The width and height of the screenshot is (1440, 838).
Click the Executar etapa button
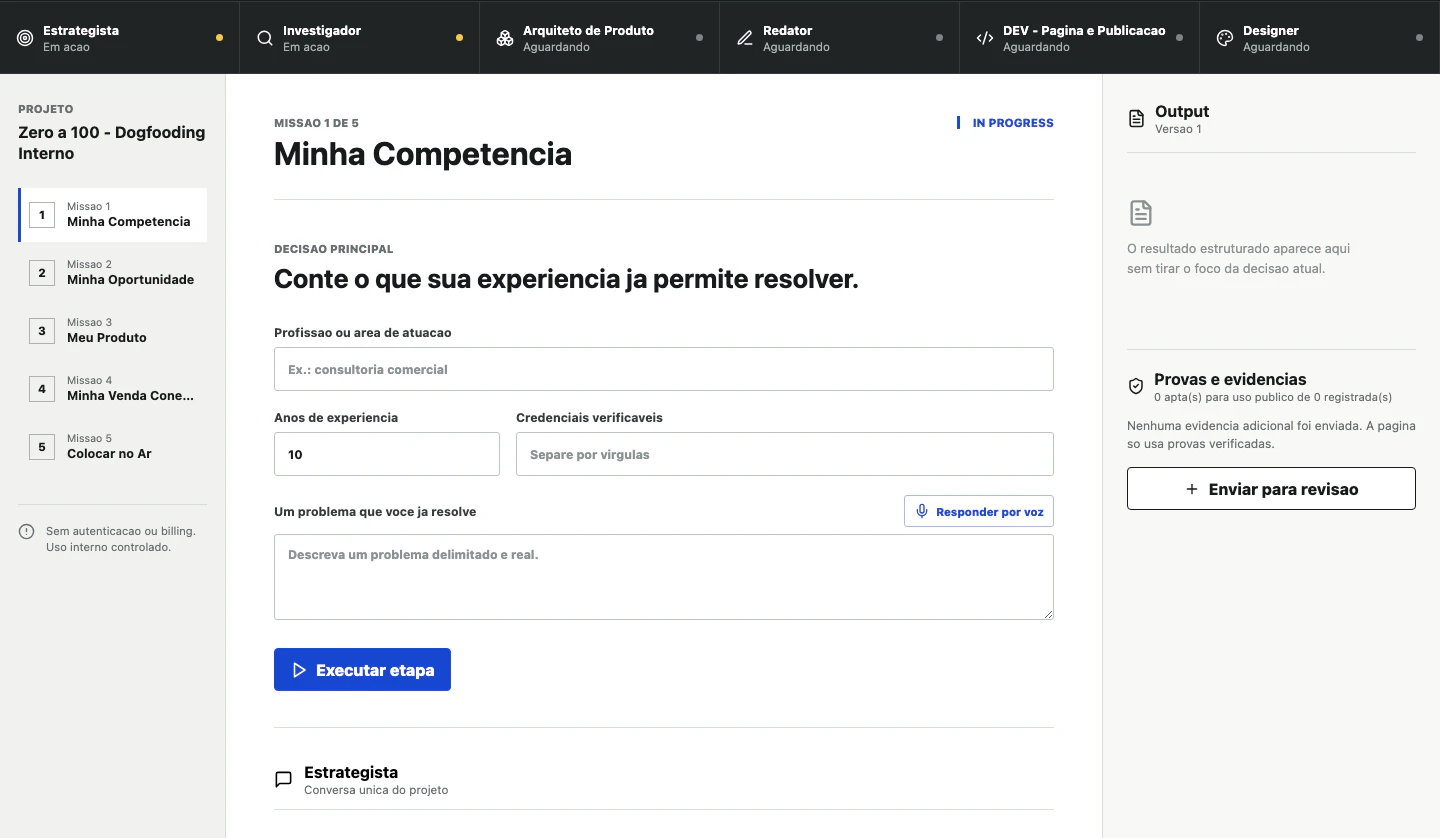(x=362, y=670)
